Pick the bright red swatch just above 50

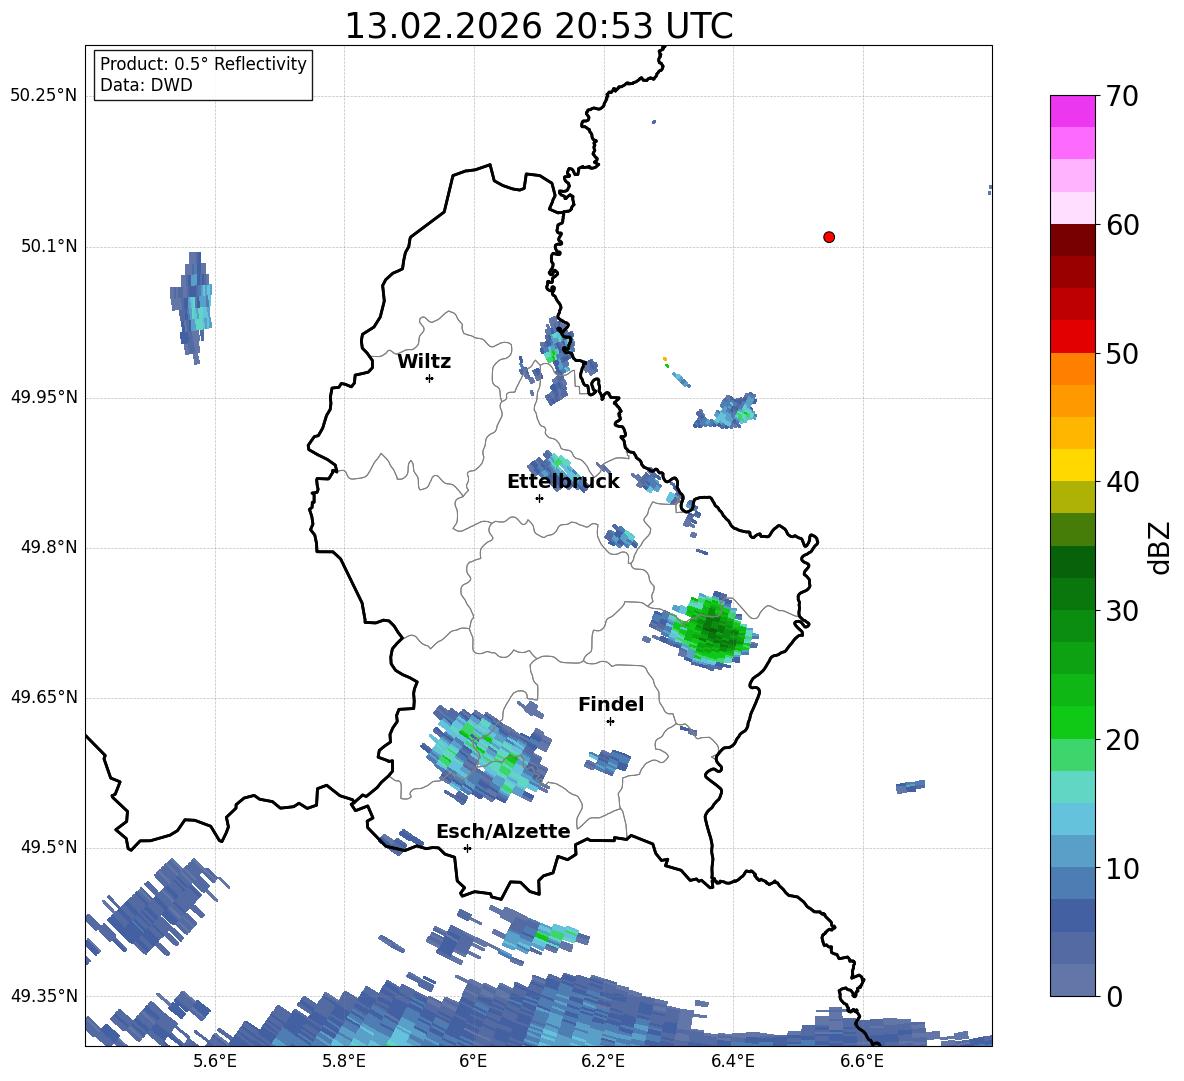click(x=1072, y=337)
